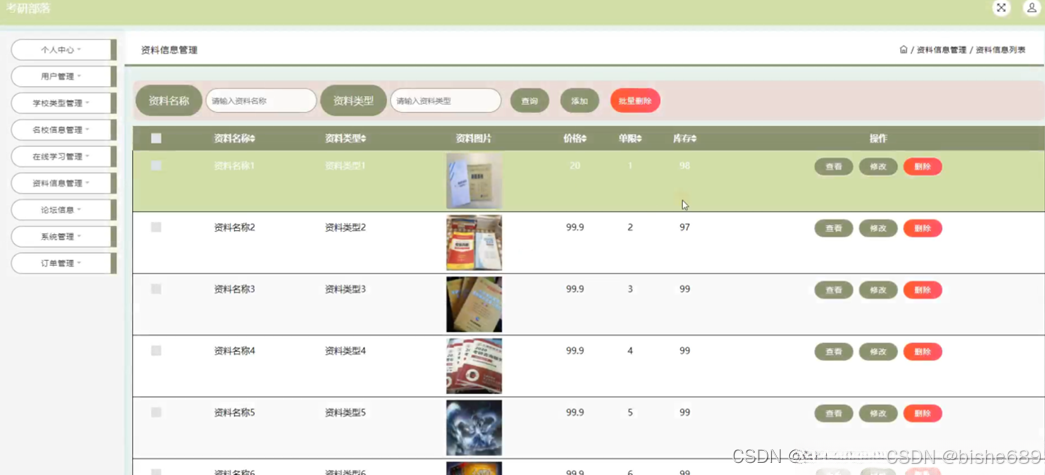Expand the 系统管理 sidebar menu

[x=64, y=236]
